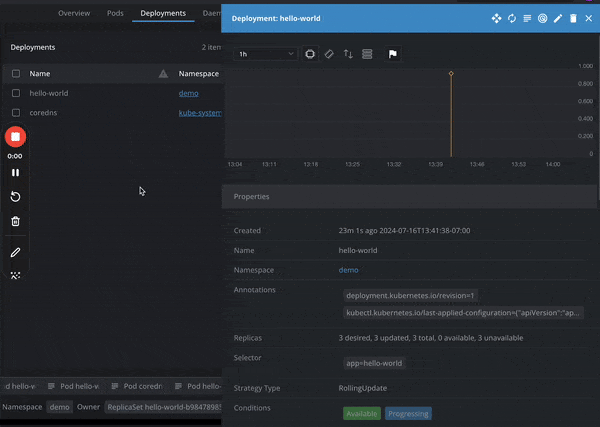Sort deployments by Name column
The width and height of the screenshot is (600, 427).
pos(40,73)
